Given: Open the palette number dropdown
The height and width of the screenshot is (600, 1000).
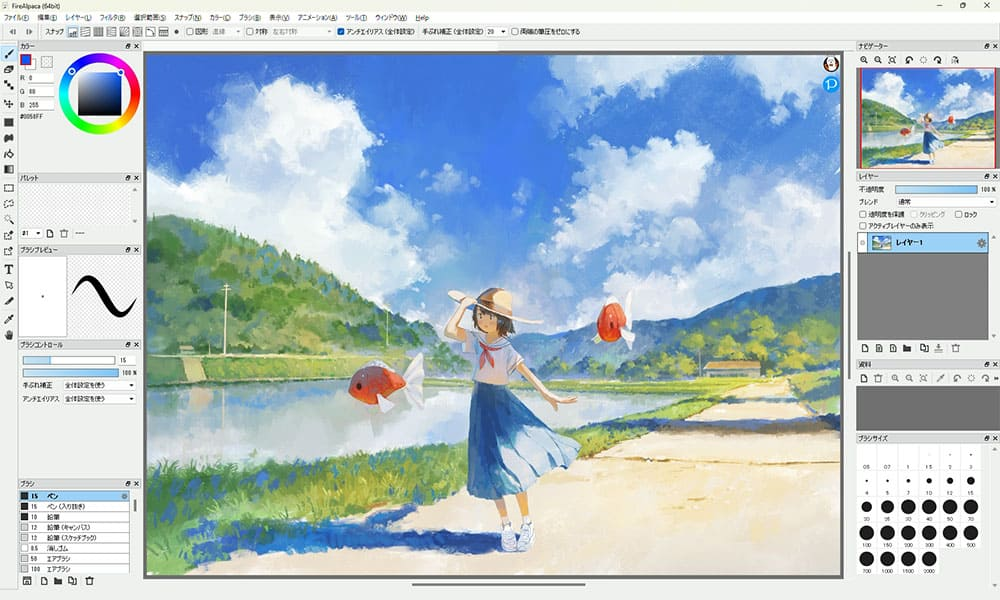Looking at the screenshot, I should pos(32,233).
